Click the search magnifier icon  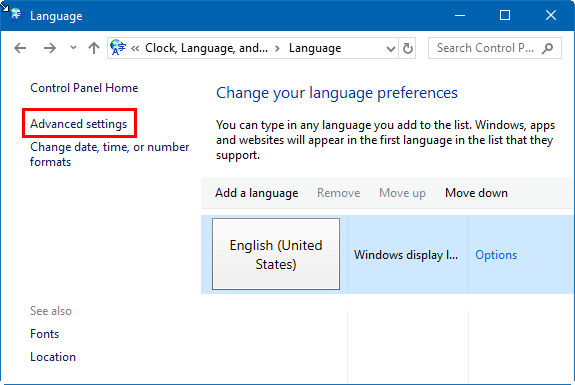click(x=547, y=48)
